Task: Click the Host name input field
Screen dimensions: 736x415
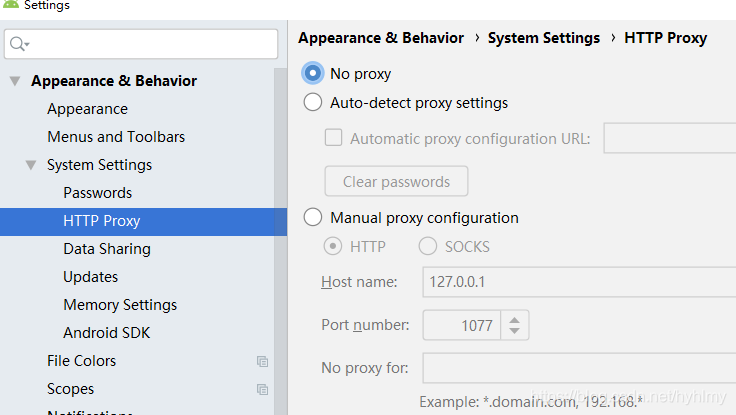Action: [x=579, y=282]
